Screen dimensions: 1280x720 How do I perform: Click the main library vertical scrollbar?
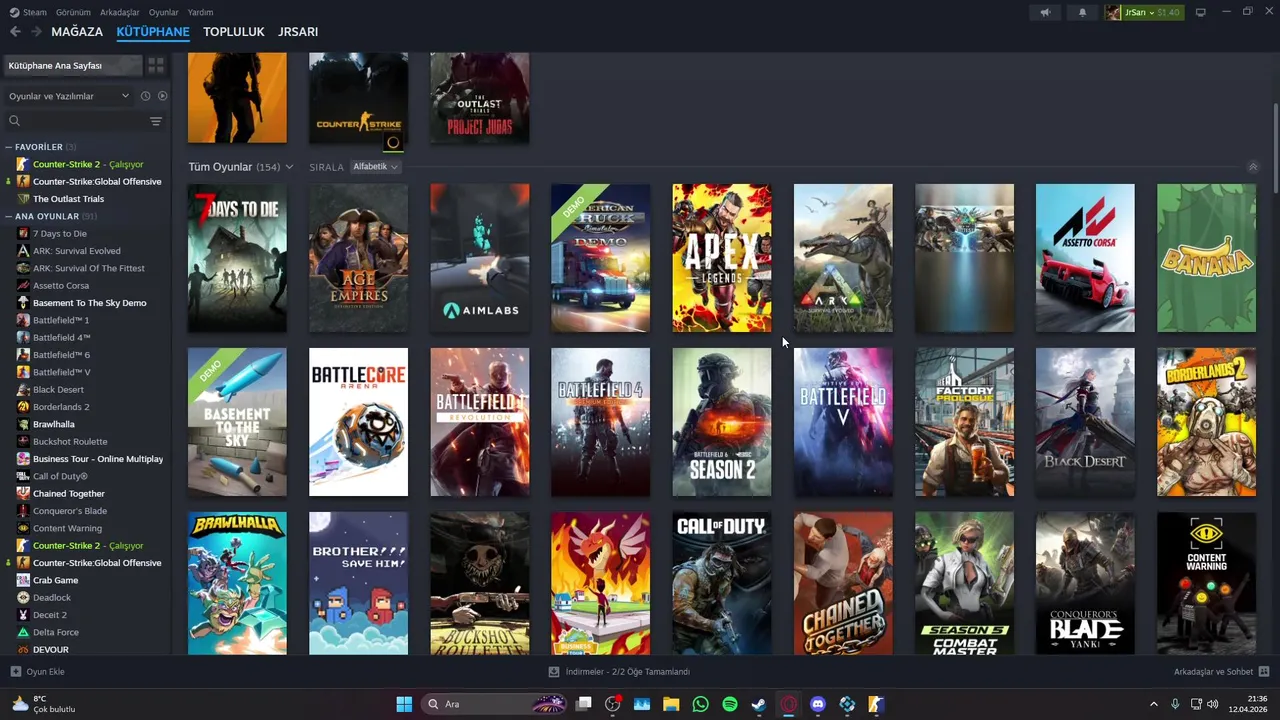point(1275,150)
